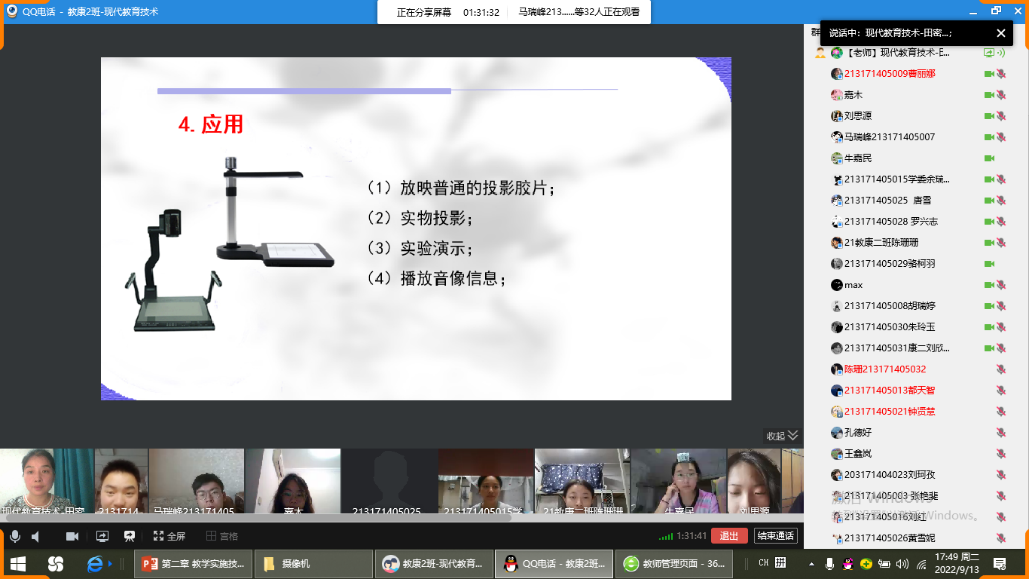Click muted mic icon beside 刘思源

click(1001, 116)
